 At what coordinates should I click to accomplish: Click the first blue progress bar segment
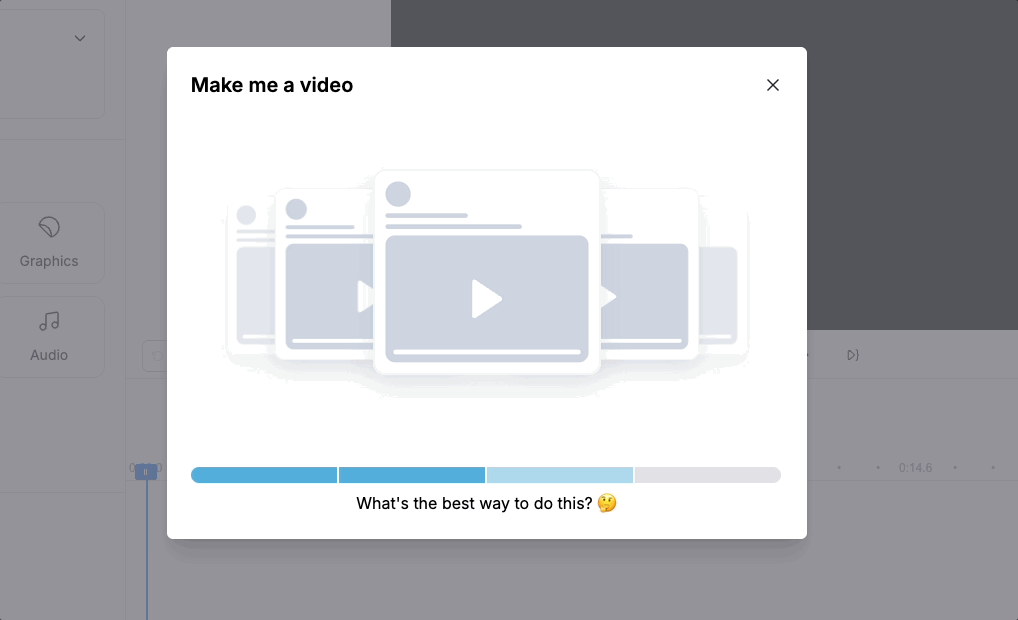point(264,475)
